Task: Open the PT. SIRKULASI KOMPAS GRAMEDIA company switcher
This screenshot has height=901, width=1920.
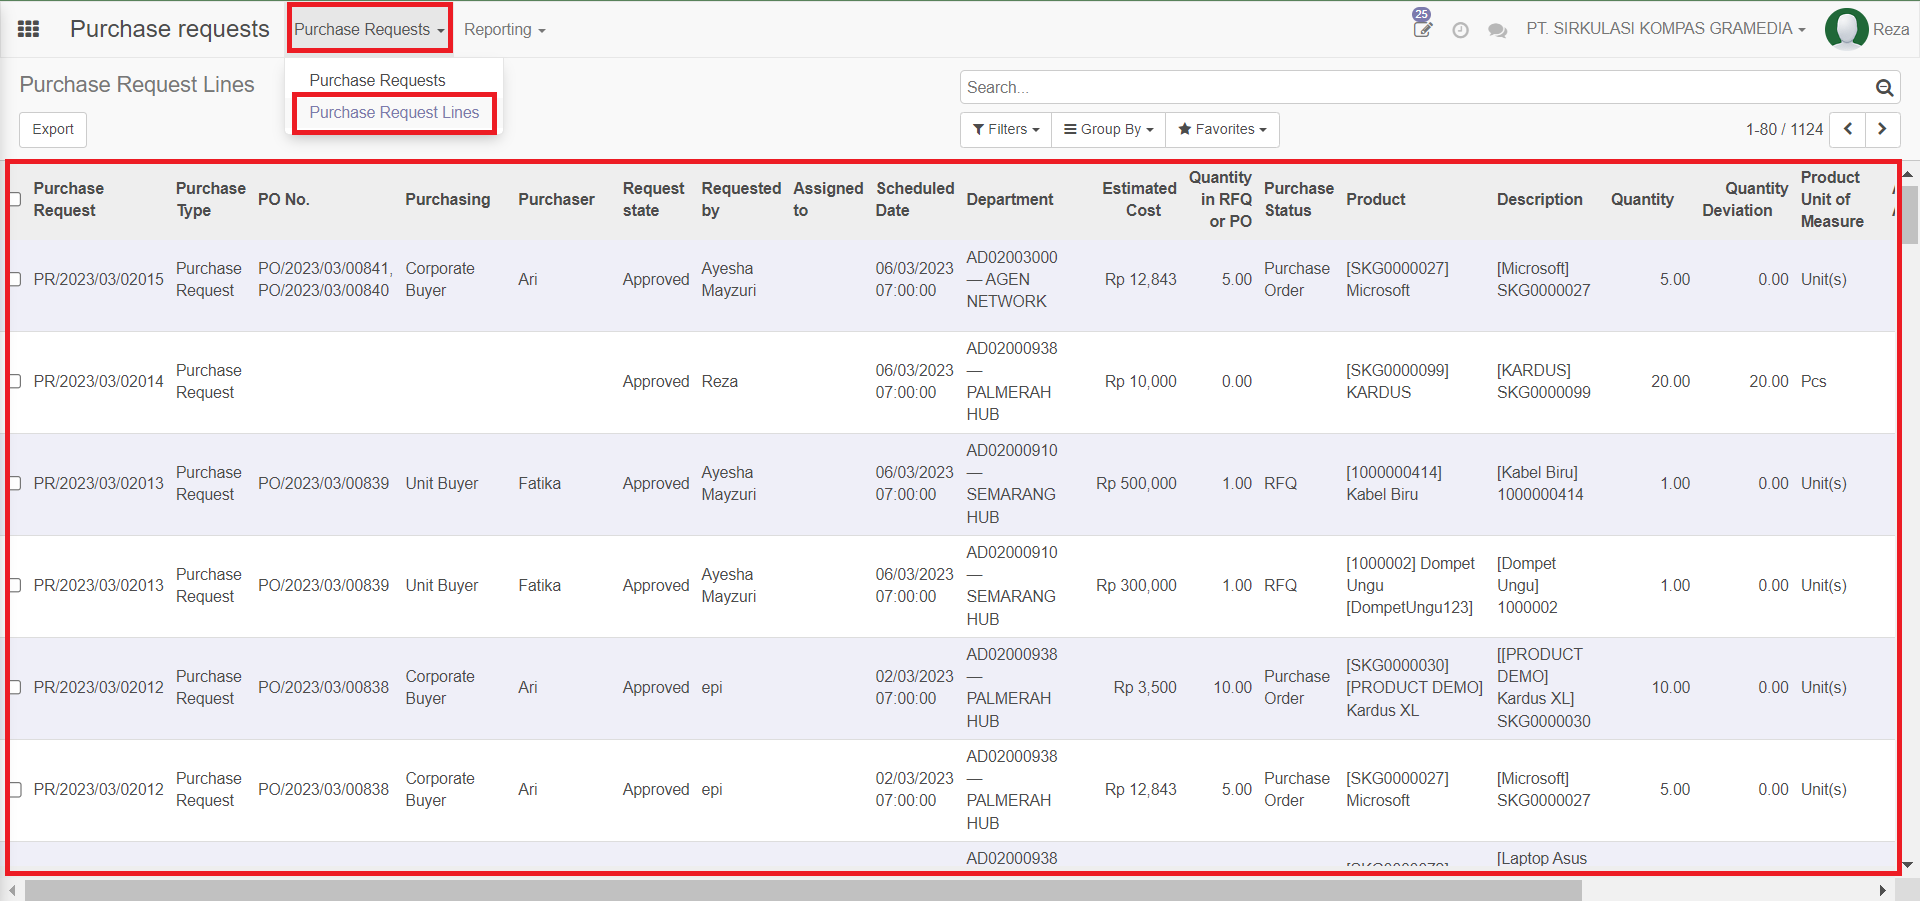Action: tap(1665, 29)
